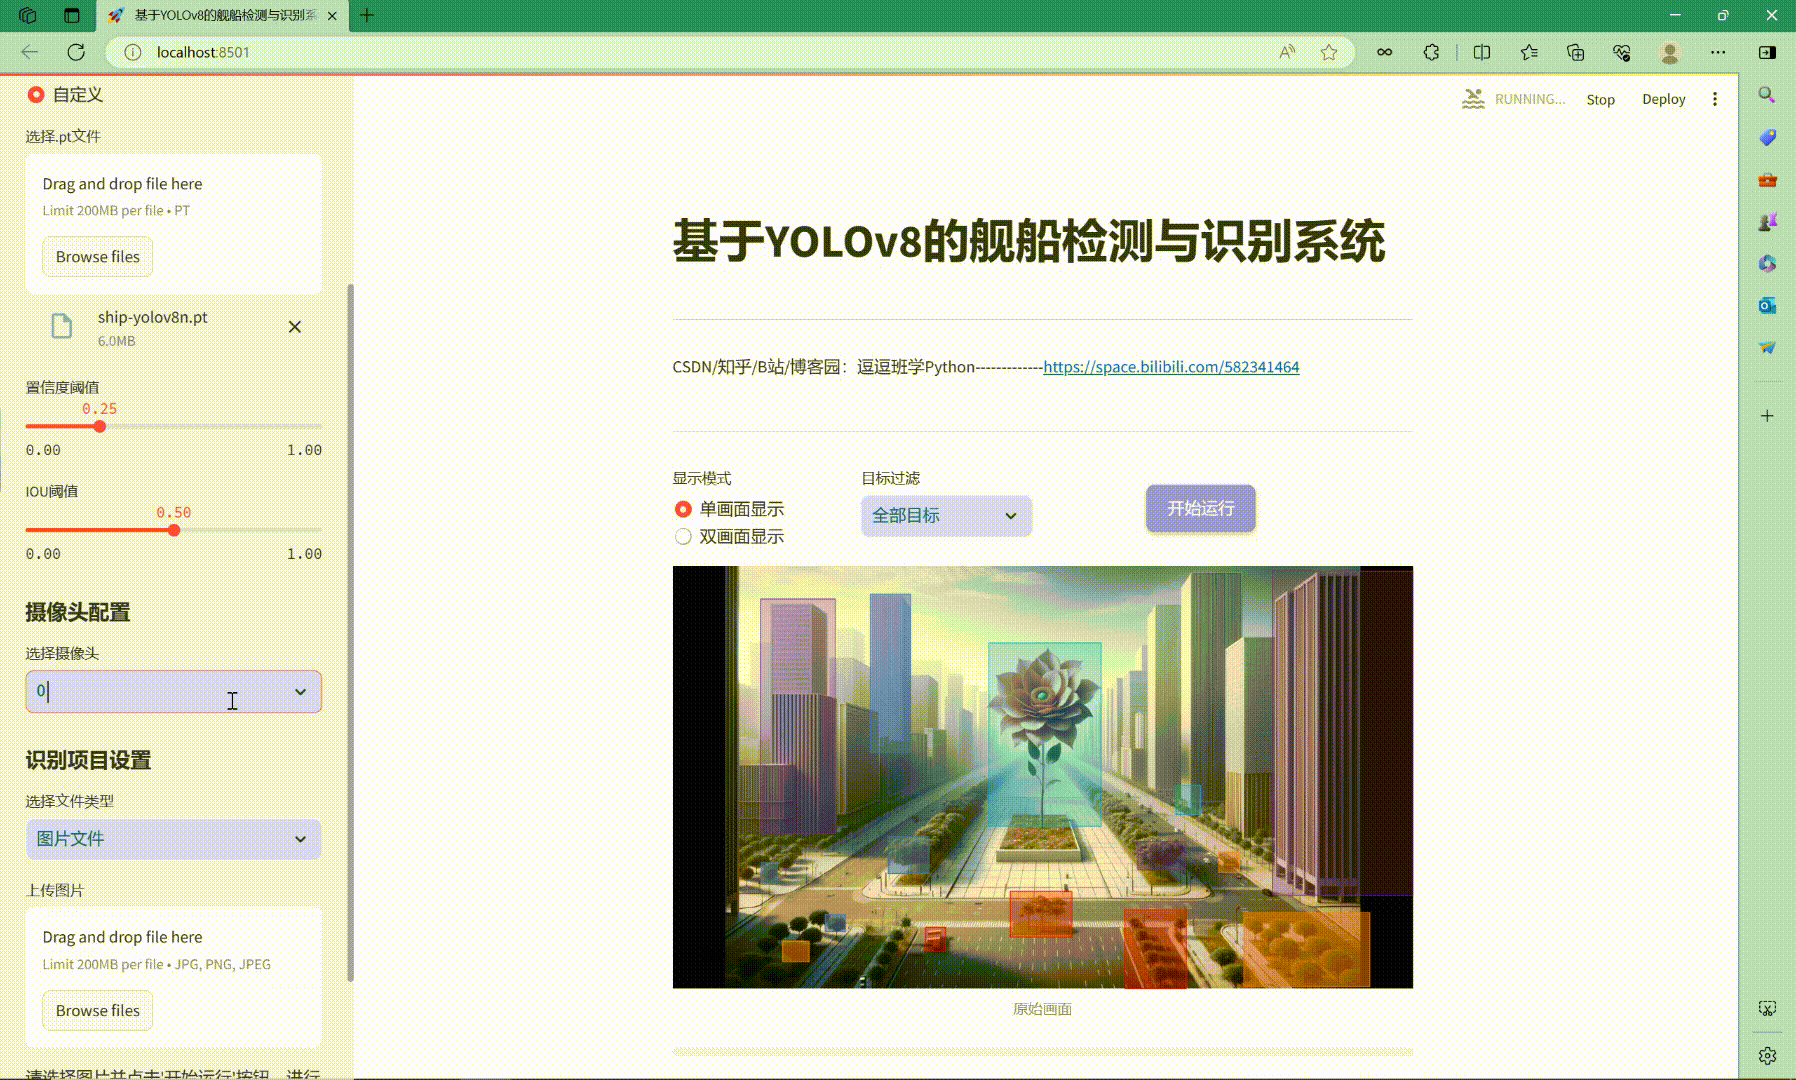Open Outlook from the right sidebar
This screenshot has width=1796, height=1080.
coord(1766,305)
